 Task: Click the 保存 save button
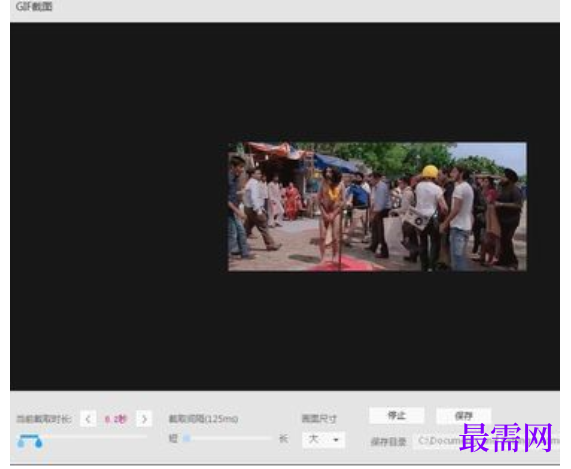click(464, 415)
